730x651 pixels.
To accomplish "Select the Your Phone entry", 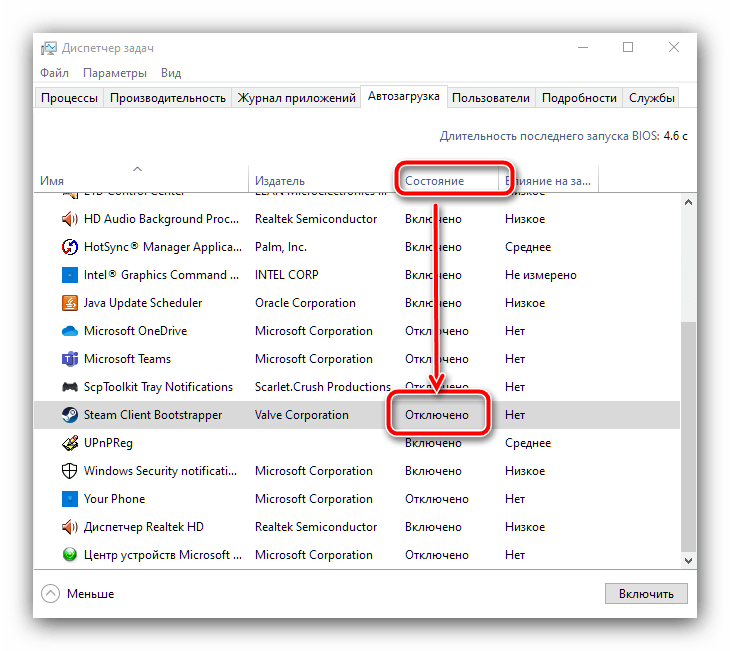I will [114, 499].
